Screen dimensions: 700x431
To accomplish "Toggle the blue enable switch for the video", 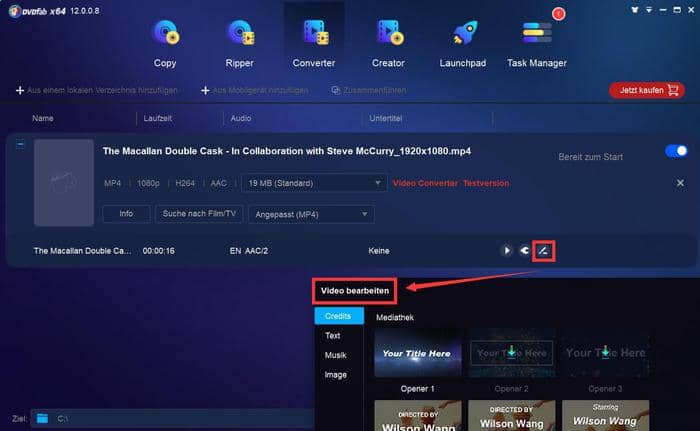I will tap(676, 151).
